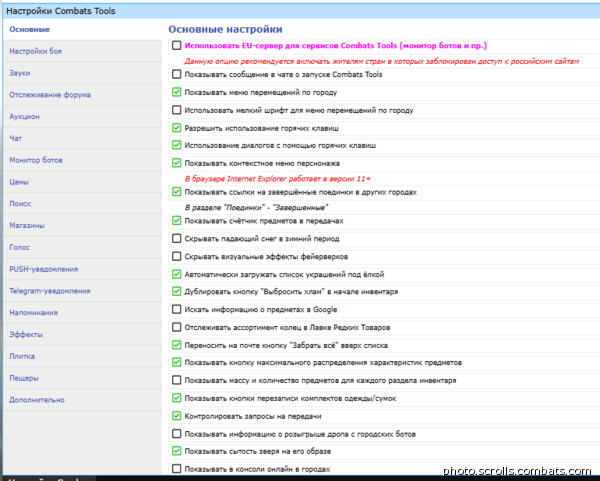Enable Показывать в консоли онлайн в городах

tap(177, 468)
